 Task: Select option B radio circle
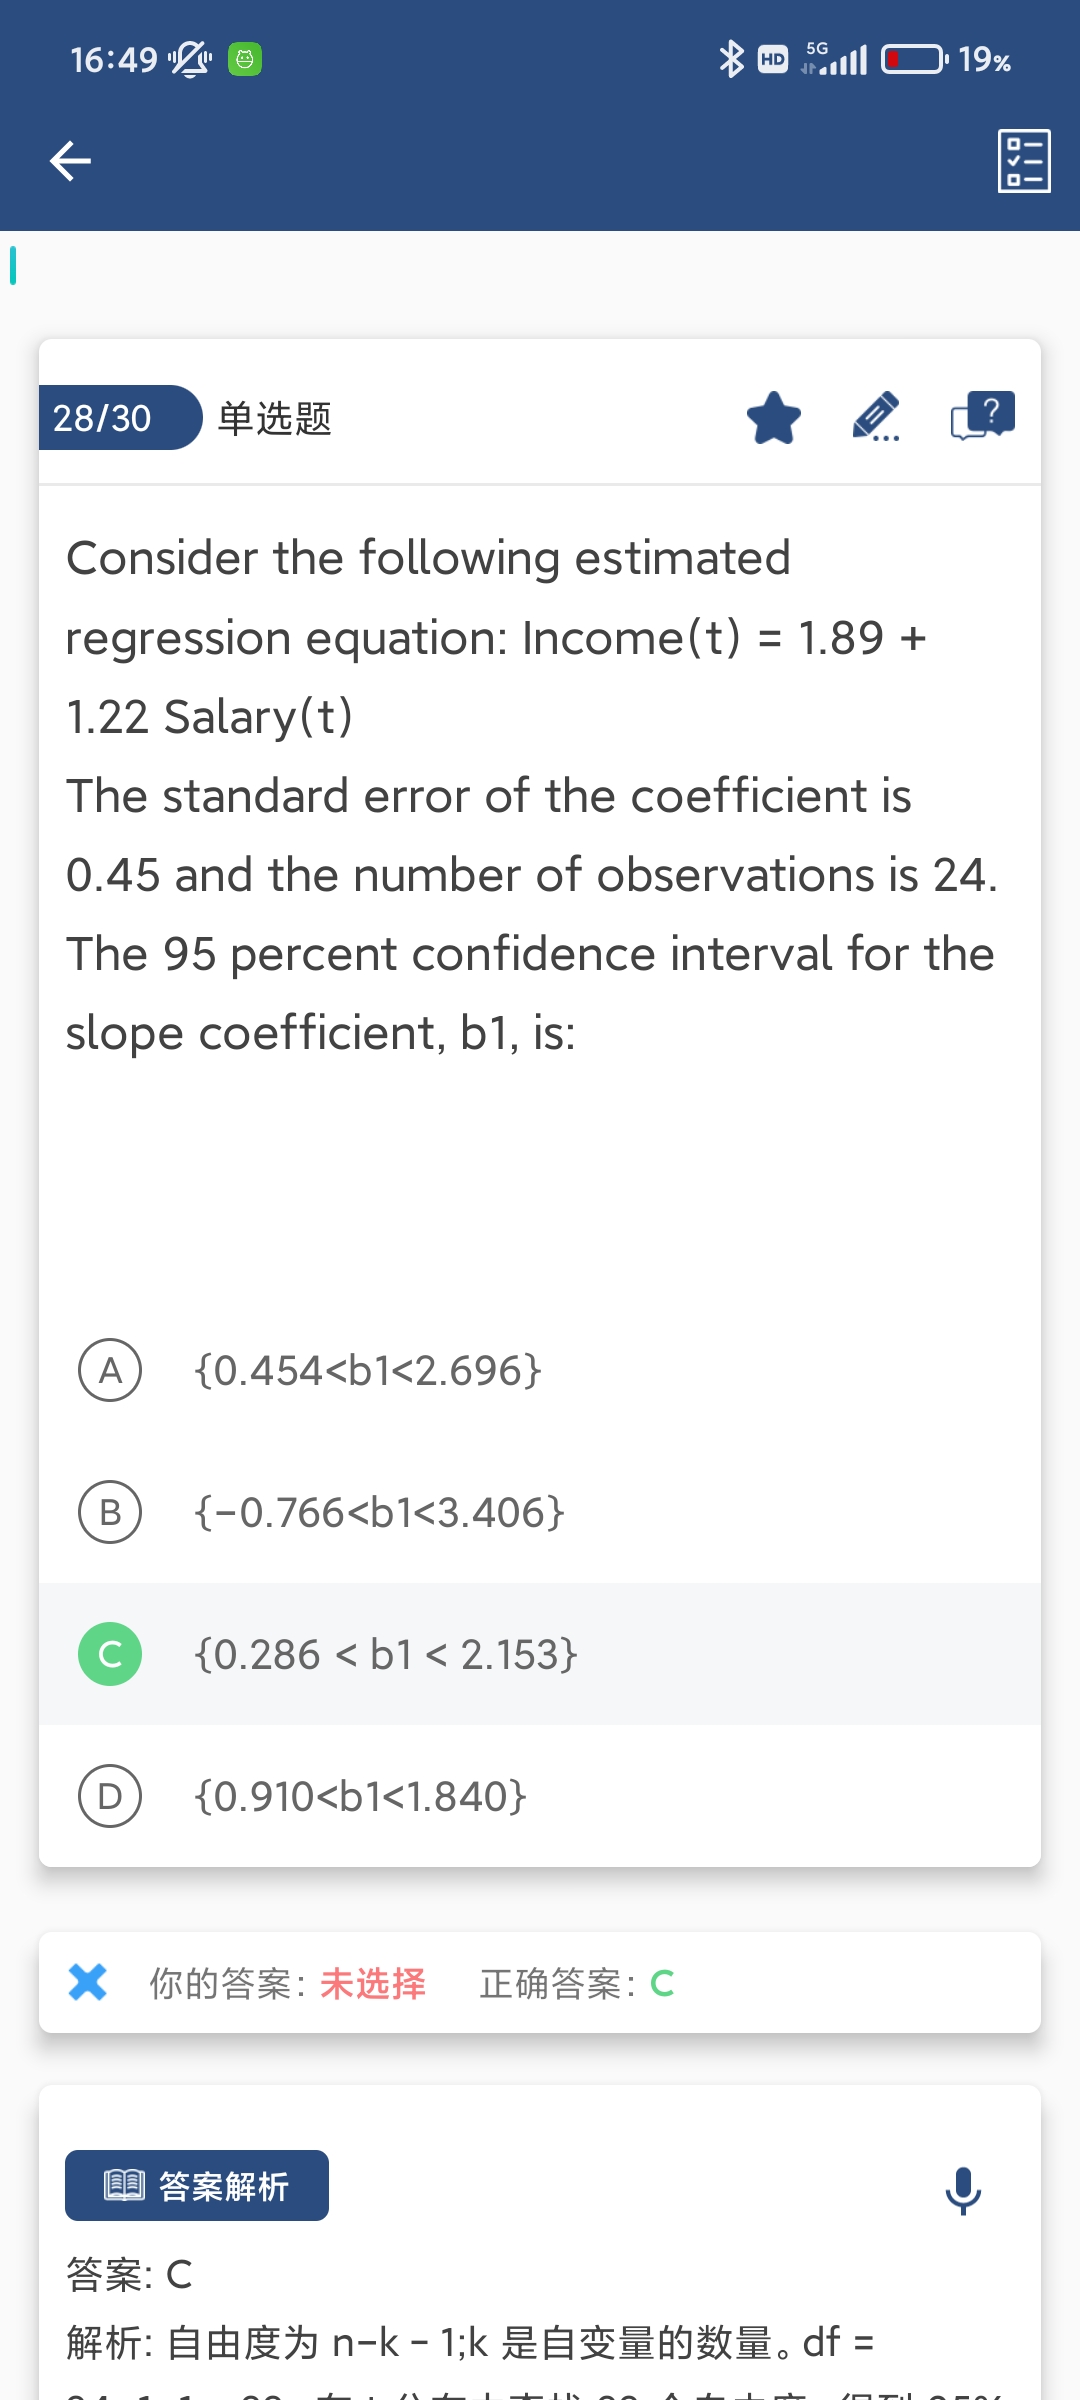pos(110,1512)
